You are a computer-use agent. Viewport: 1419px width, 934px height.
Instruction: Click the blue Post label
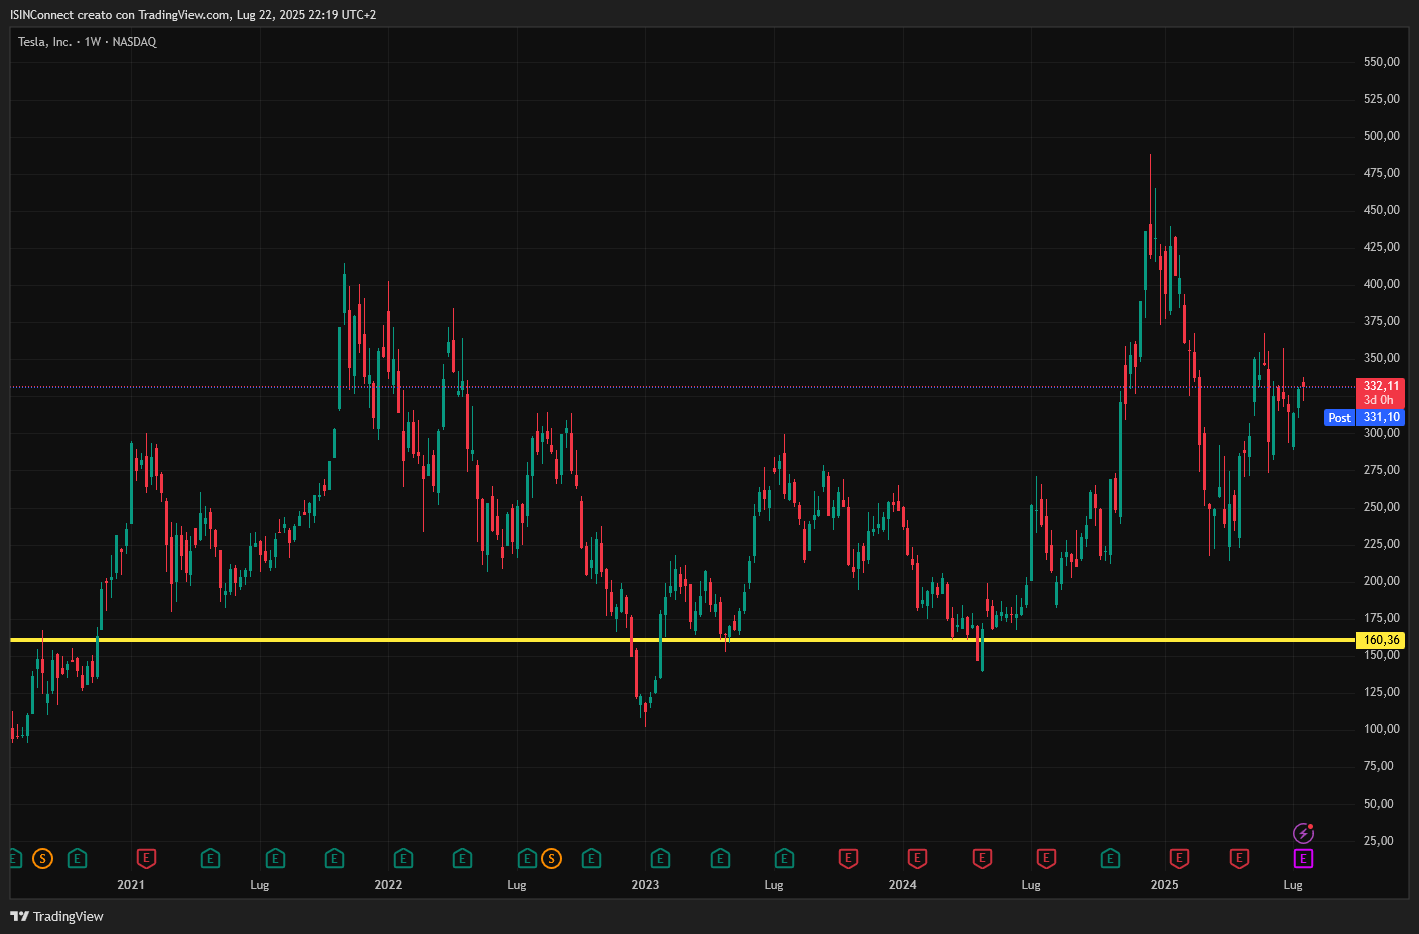pos(1339,418)
